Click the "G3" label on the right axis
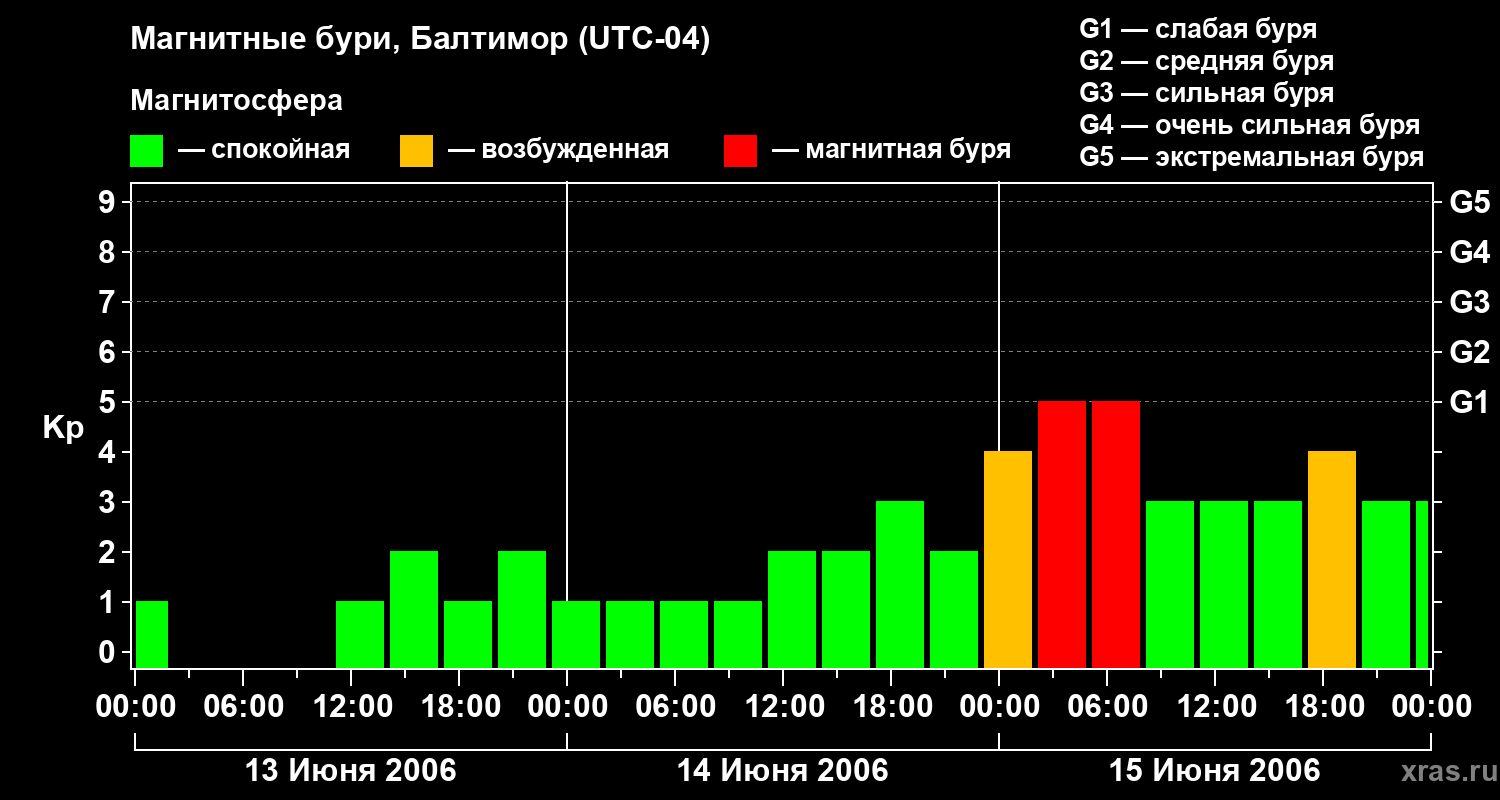Viewport: 1500px width, 800px height. tap(1469, 302)
